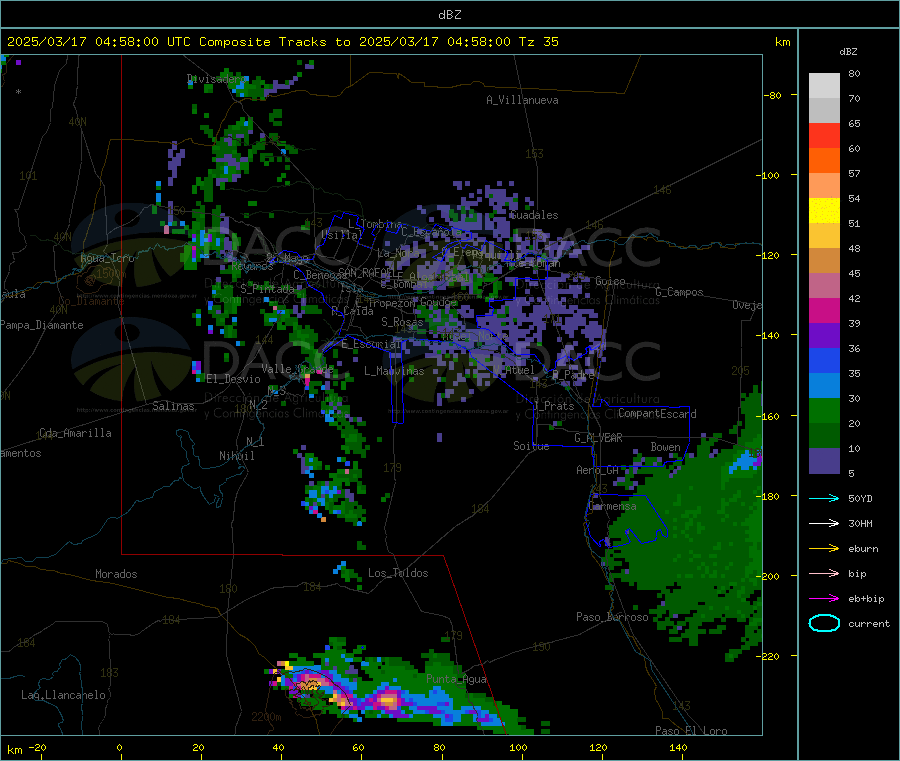Click the L_Malvinas map label
Screen dimensions: 900x761
[394, 371]
